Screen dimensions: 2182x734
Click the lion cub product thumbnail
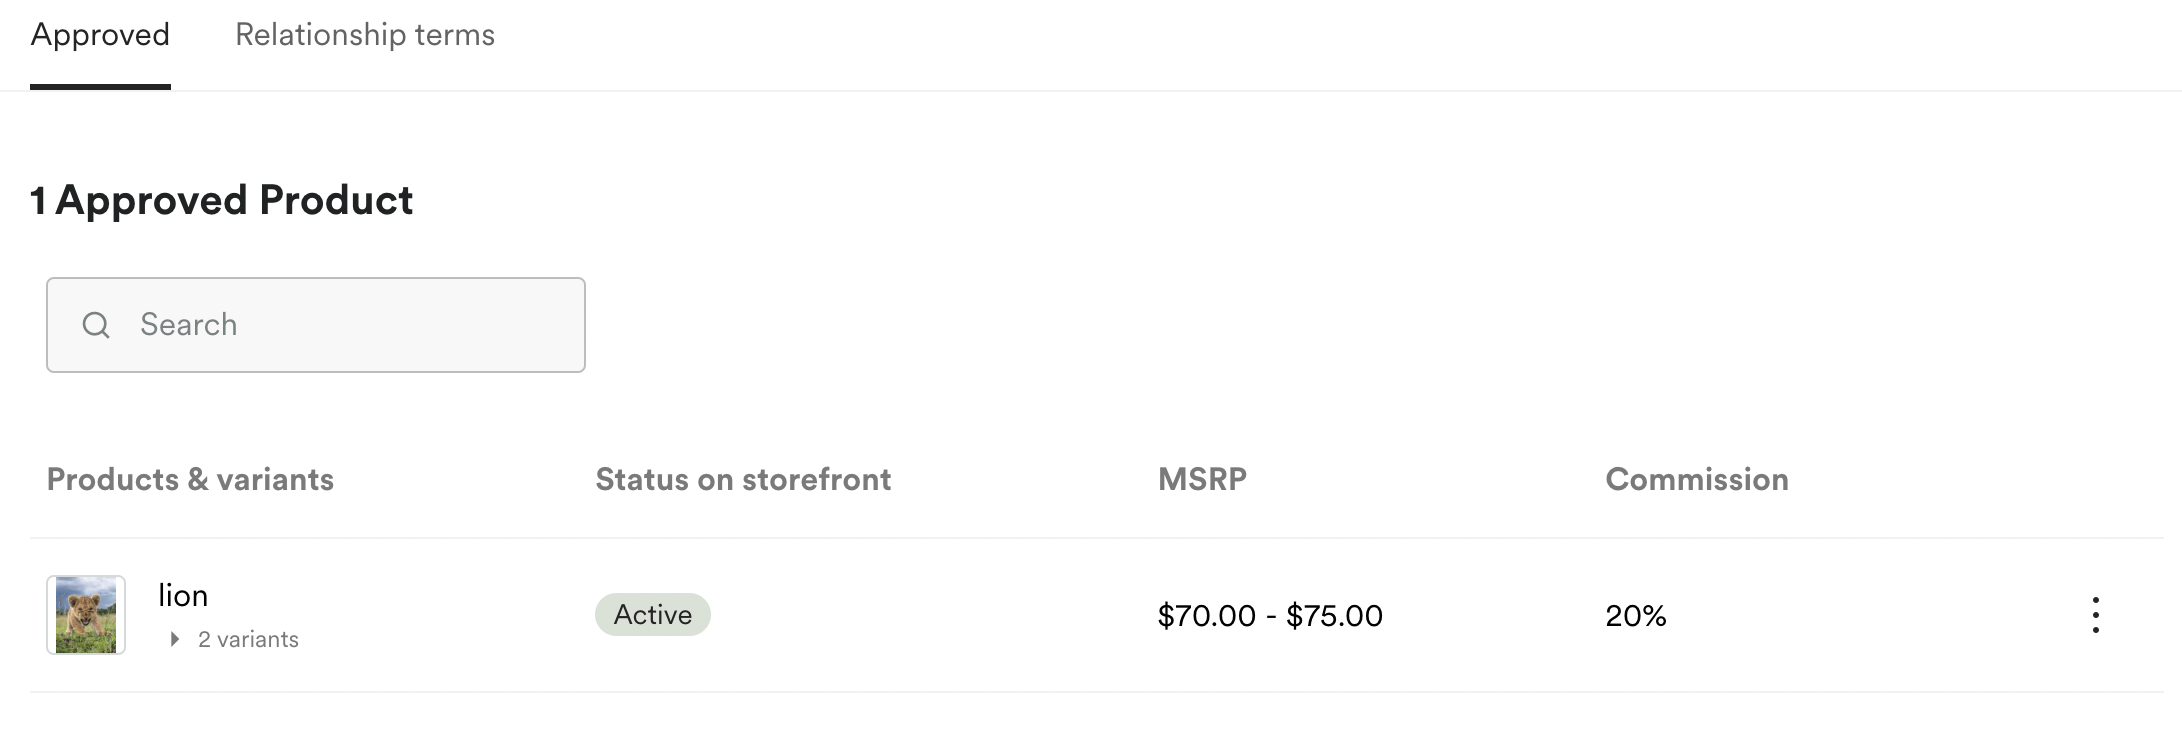click(x=86, y=615)
